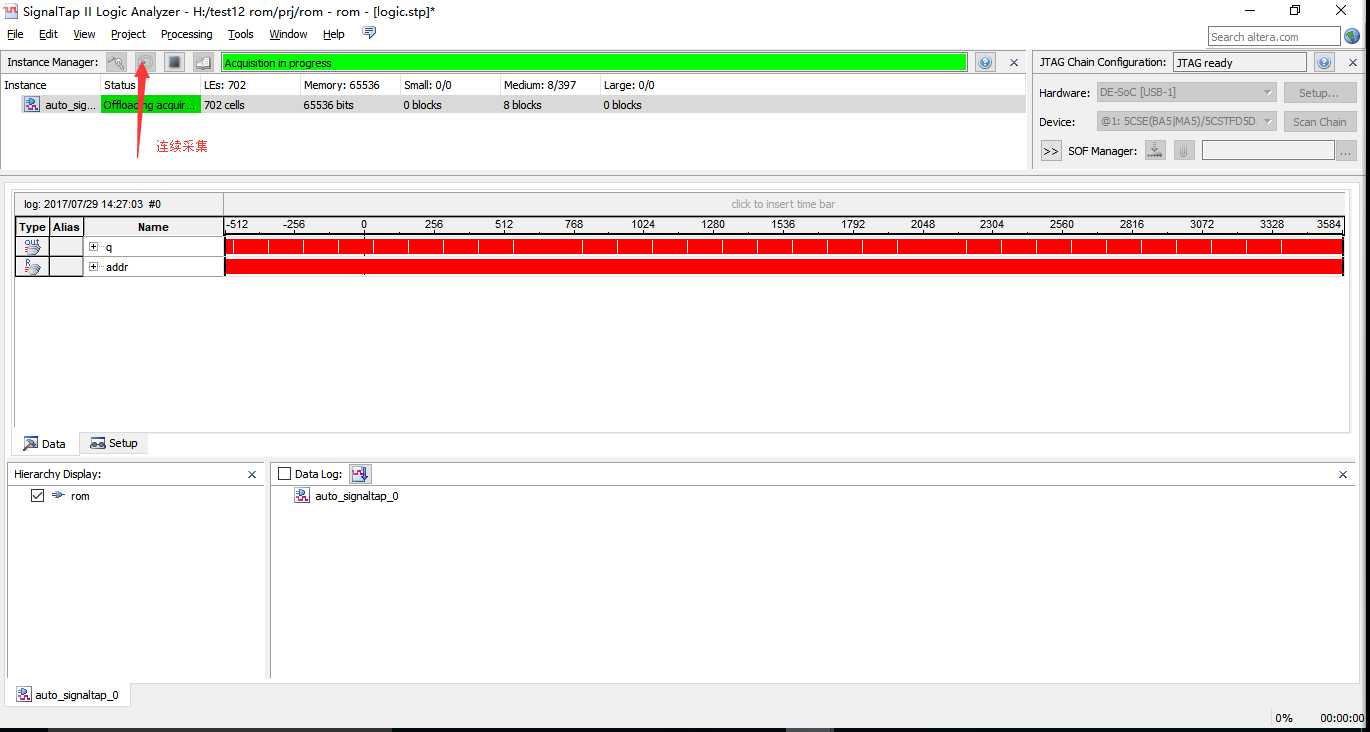Image resolution: width=1370 pixels, height=732 pixels.
Task: Expand the addr signal bus
Action: tap(93, 267)
